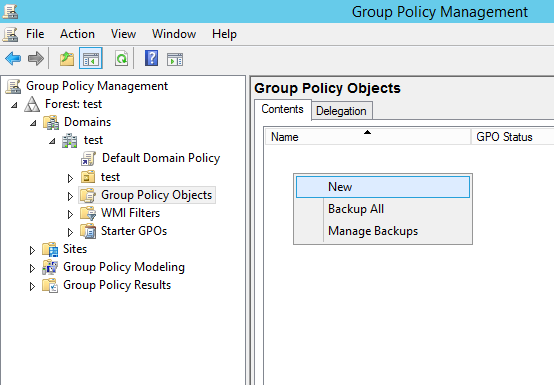Viewport: 554px width, 385px height.
Task: Choose Manage Backups in context menu
Action: [383, 231]
